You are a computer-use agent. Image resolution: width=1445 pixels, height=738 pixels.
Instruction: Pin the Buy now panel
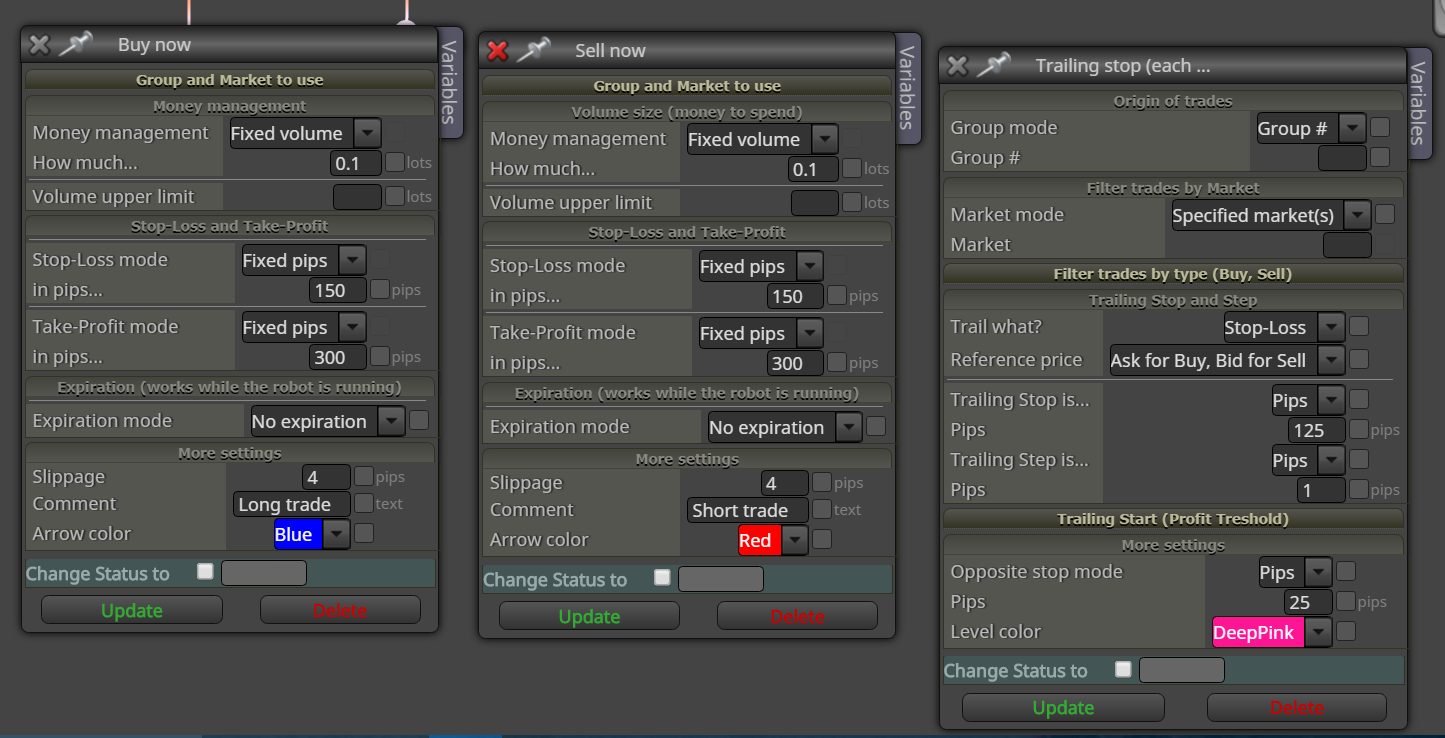74,44
